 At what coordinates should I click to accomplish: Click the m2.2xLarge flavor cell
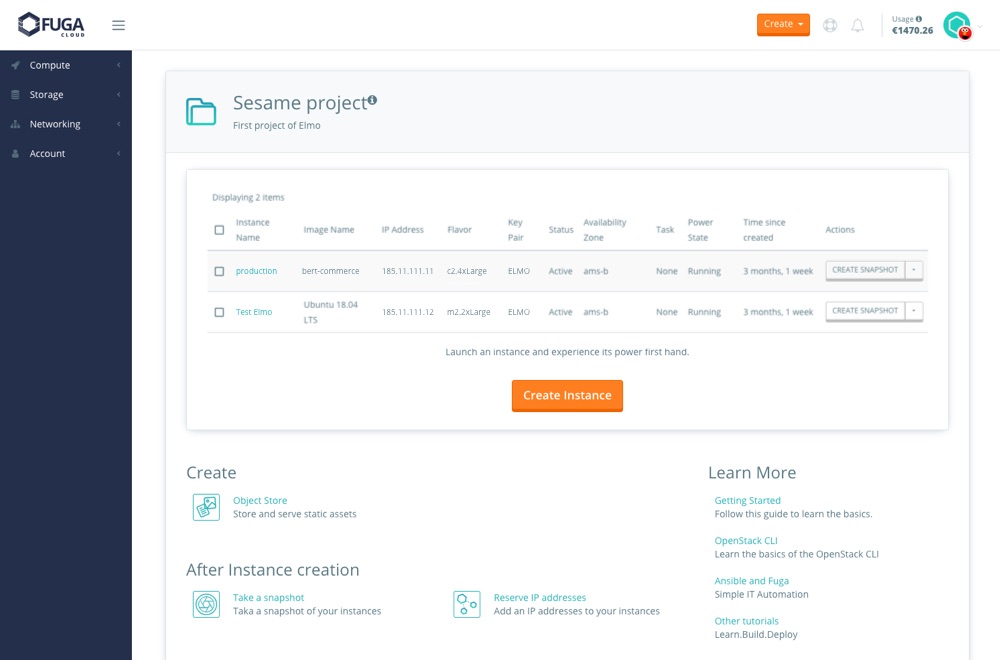tap(469, 312)
